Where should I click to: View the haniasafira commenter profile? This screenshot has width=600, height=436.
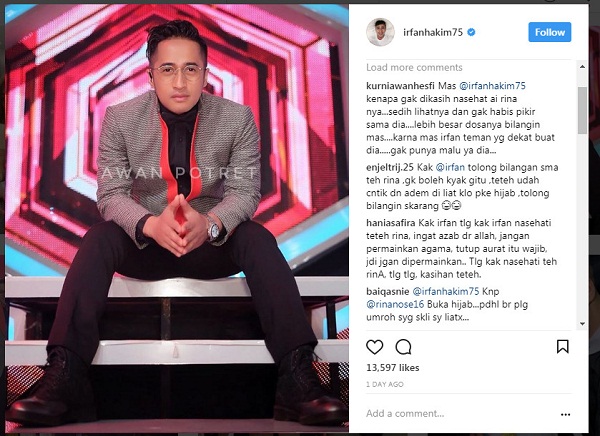click(x=391, y=223)
